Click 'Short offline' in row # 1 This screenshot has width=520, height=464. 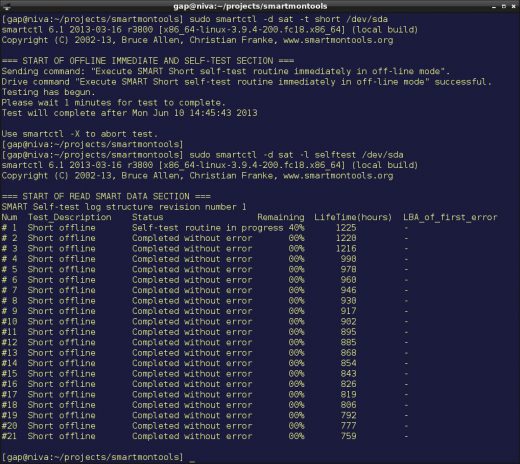[x=62, y=228]
